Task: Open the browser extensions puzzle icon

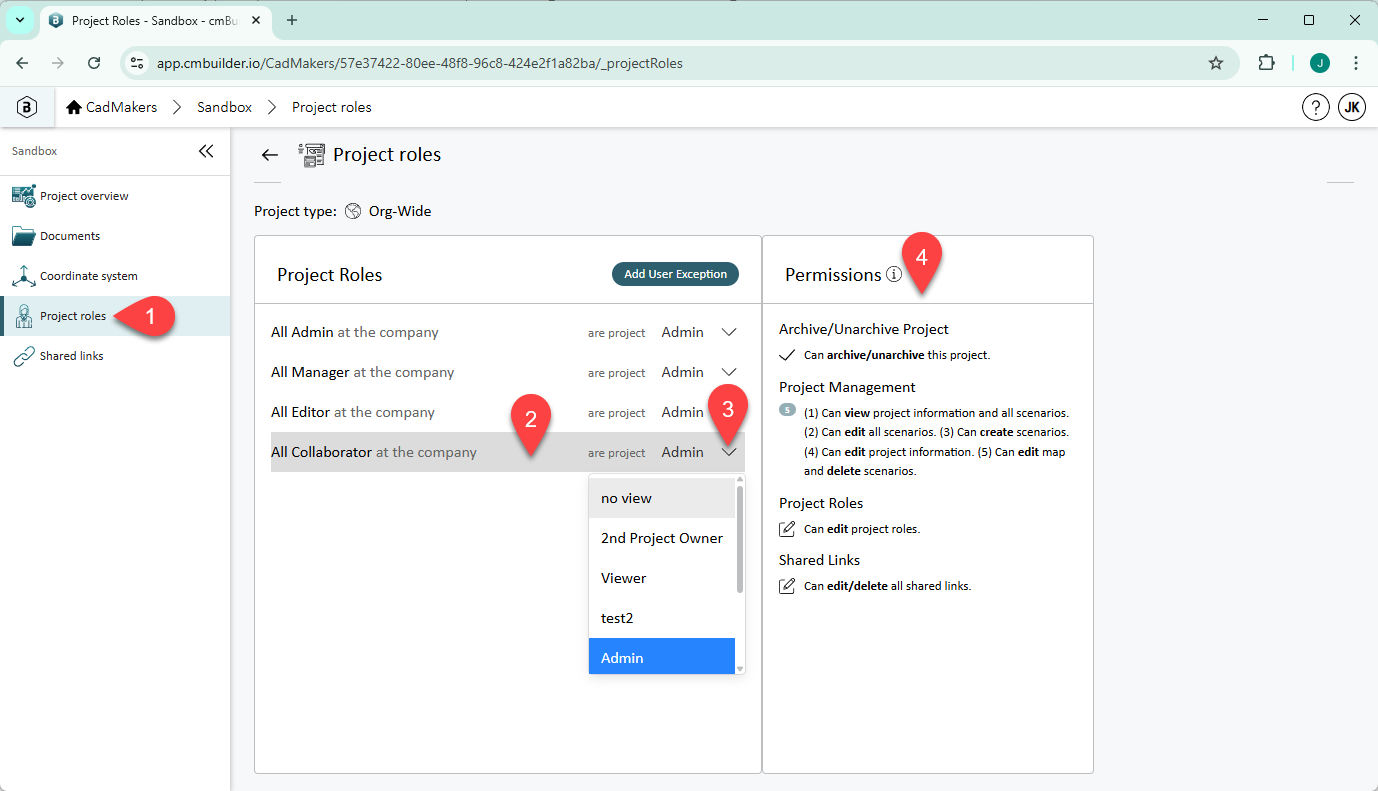Action: [x=1266, y=63]
